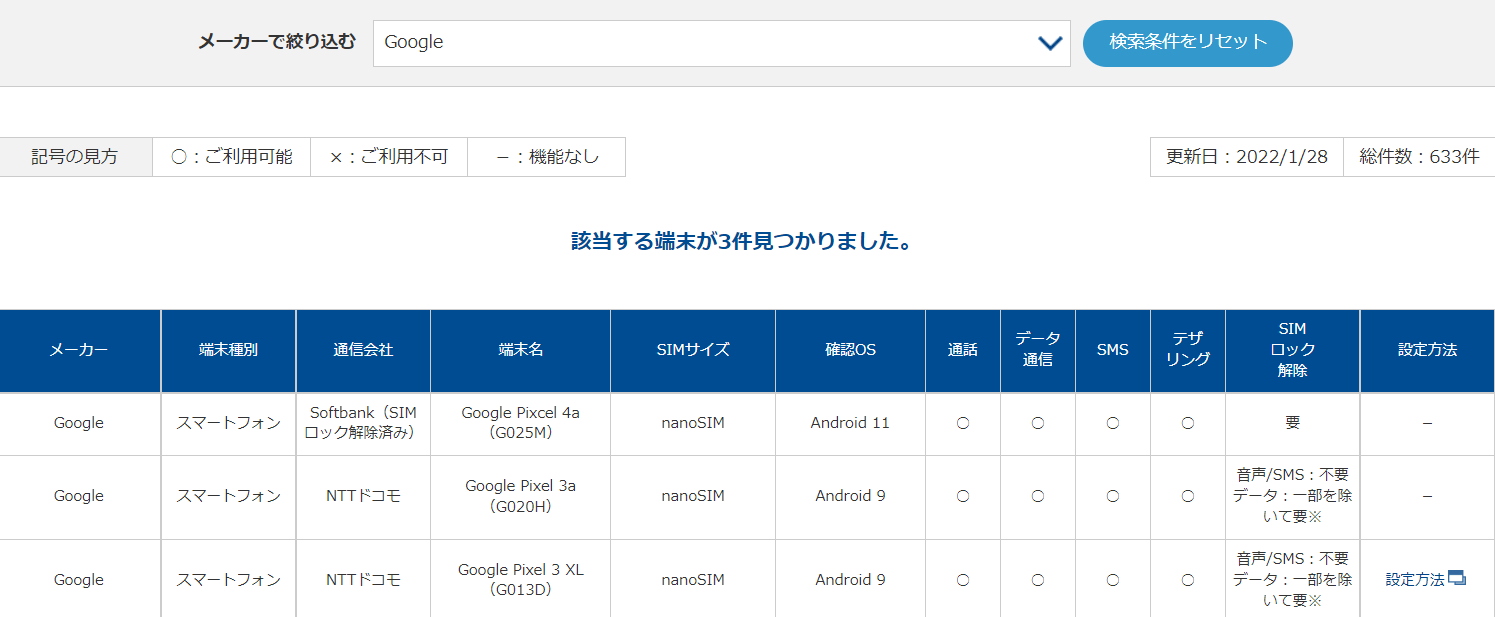
Task: Select the Google Pixel 3a (G020H) cell
Action: (520, 496)
